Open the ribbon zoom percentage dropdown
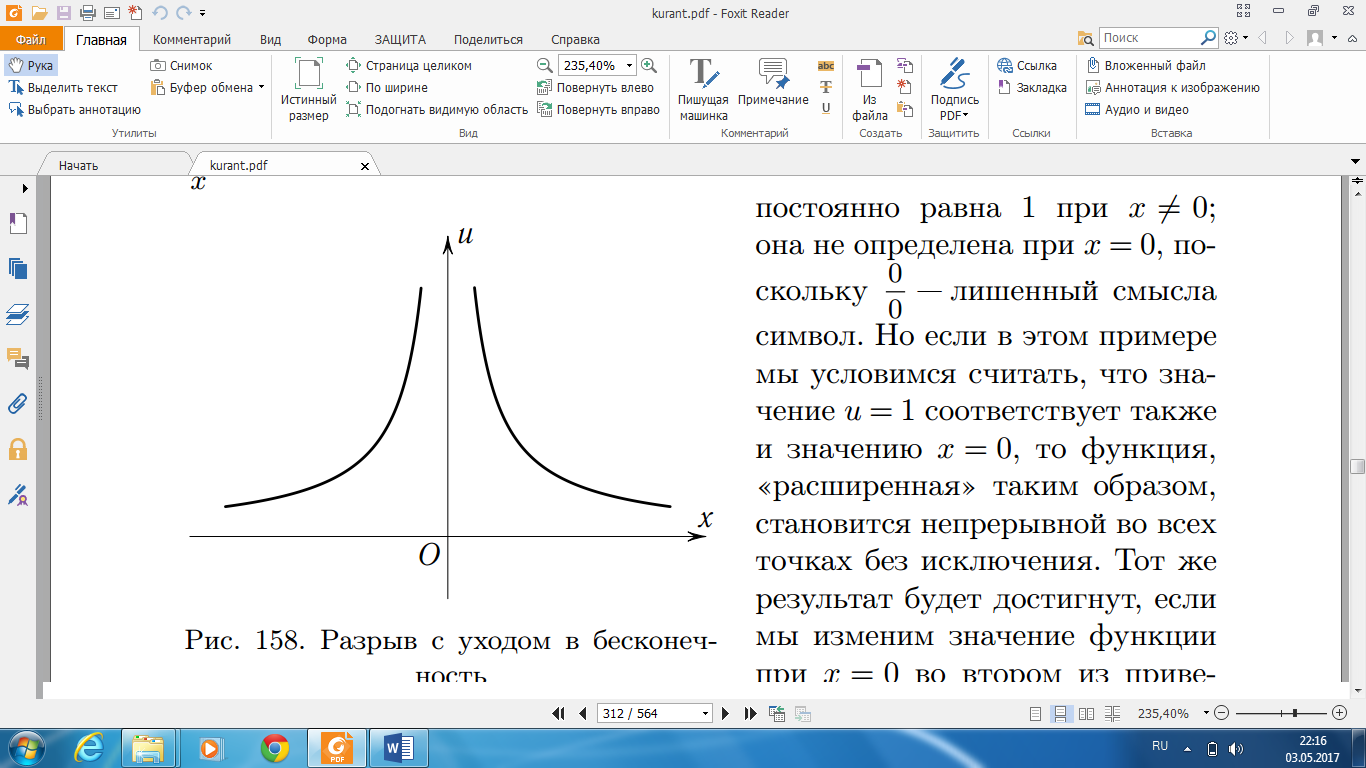Image resolution: width=1366 pixels, height=768 pixels. coord(629,65)
